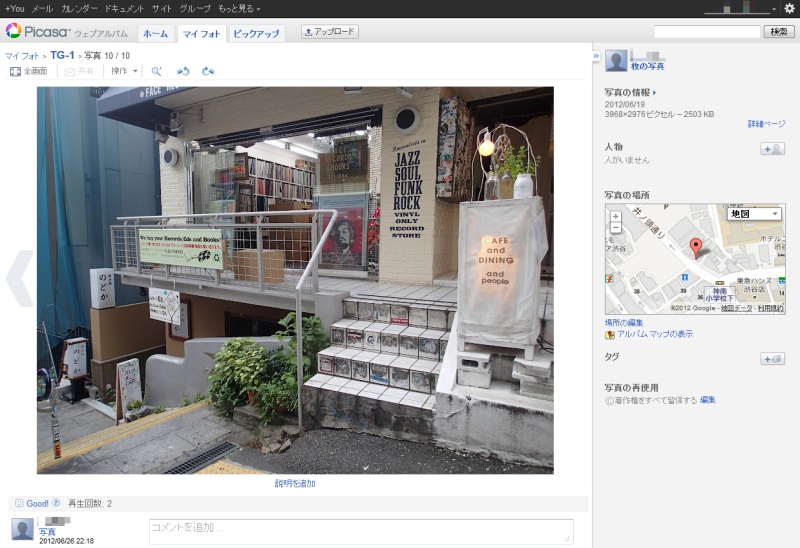800x548 pixels.
Task: Click the 場所の編集 link
Action: coord(623,322)
